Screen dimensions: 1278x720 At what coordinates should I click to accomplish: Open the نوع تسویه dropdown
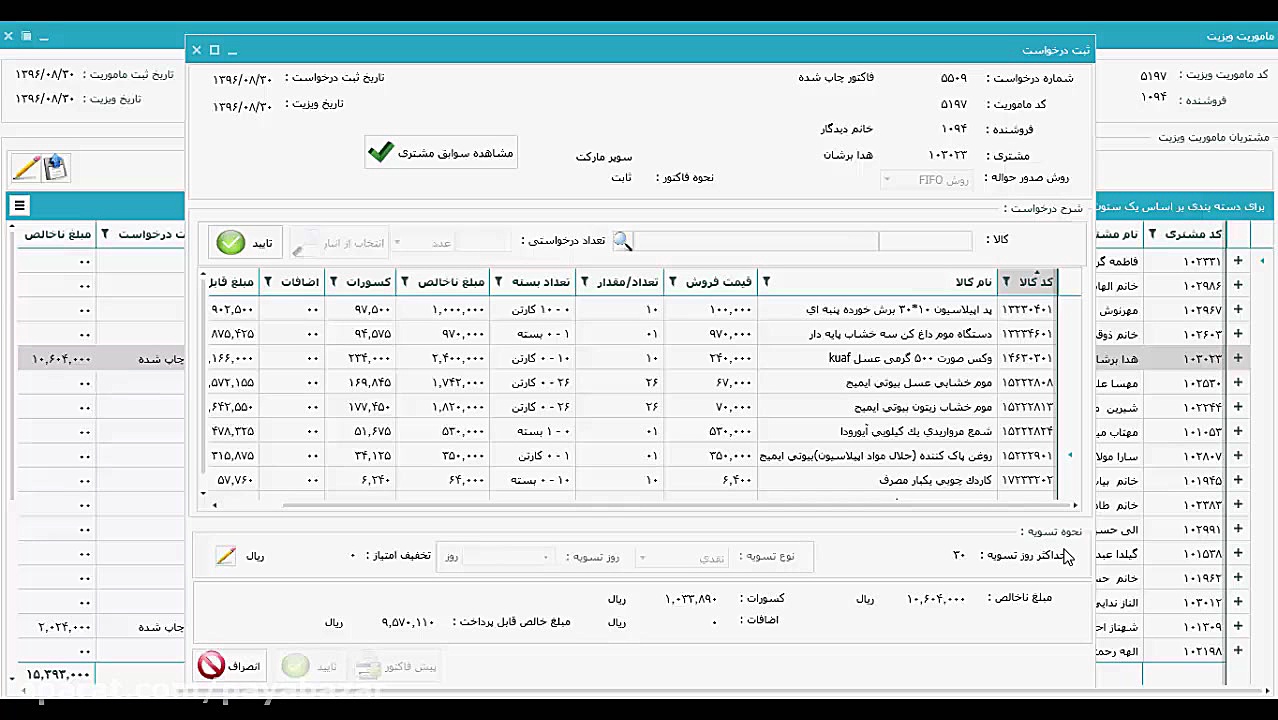point(642,556)
